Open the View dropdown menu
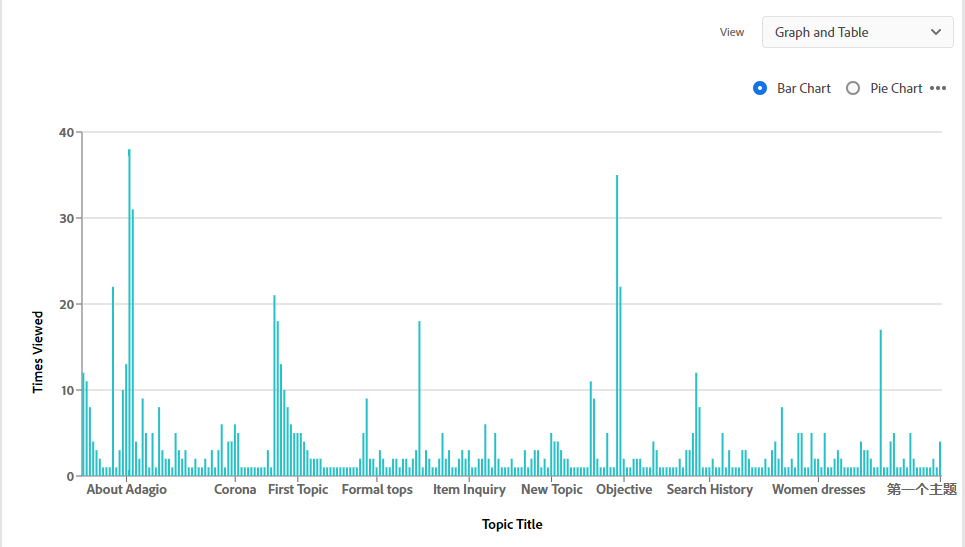 857,32
